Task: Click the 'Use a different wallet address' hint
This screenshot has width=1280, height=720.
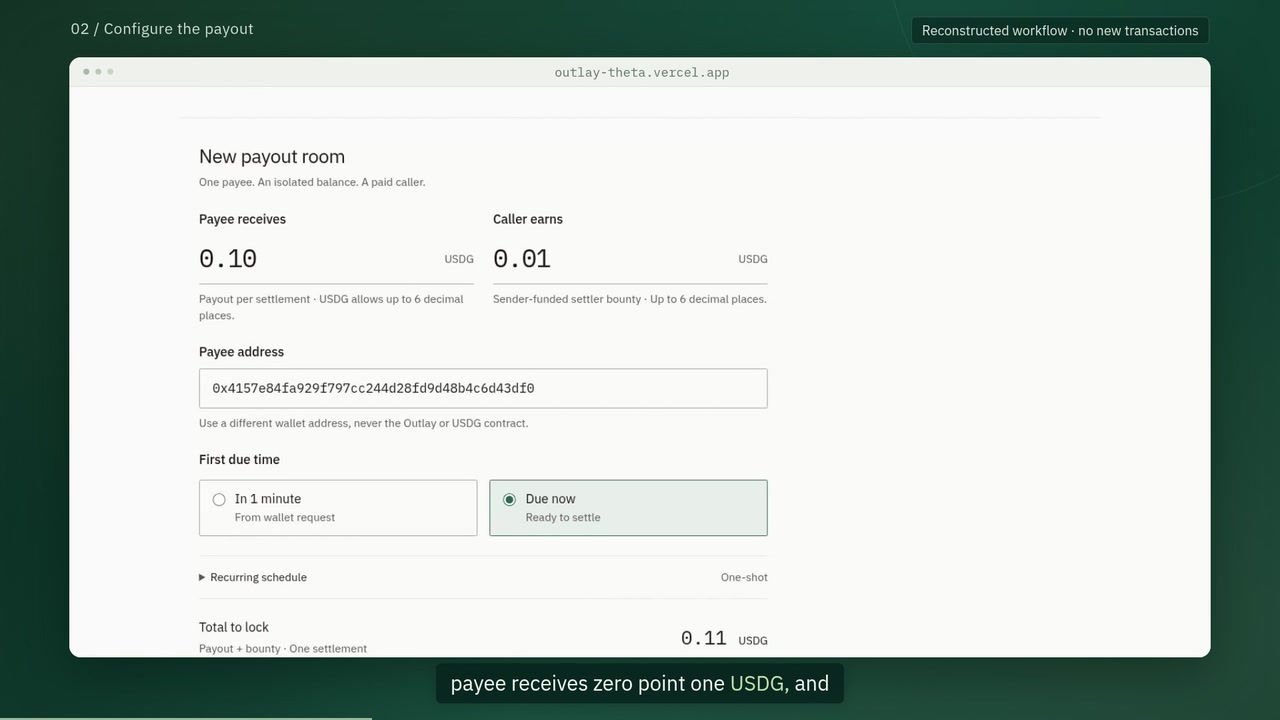Action: point(363,423)
